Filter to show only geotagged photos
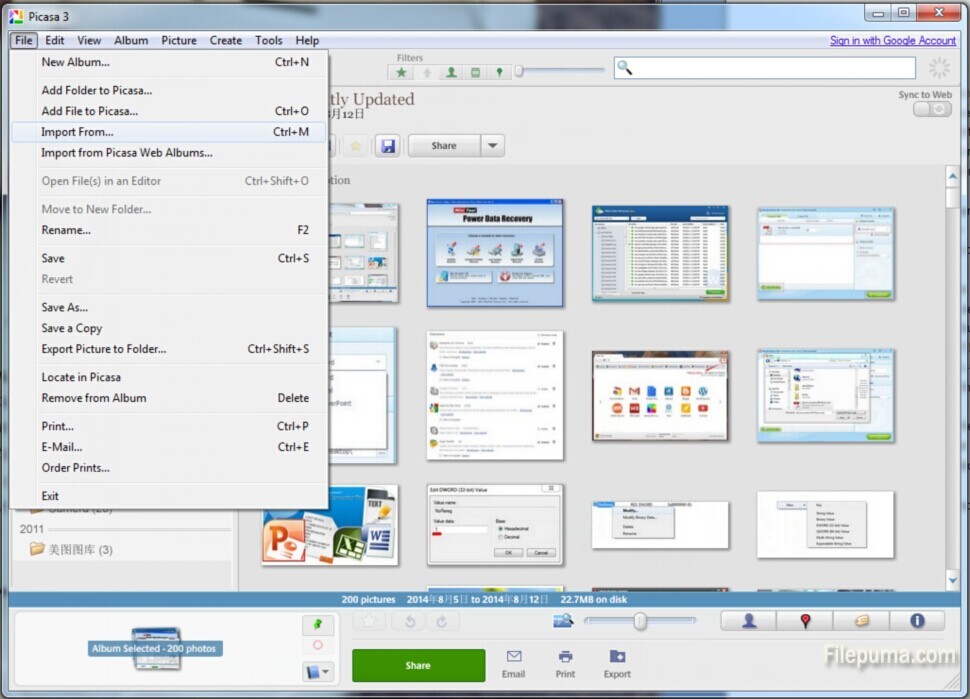The height and width of the screenshot is (699, 970). click(x=499, y=72)
